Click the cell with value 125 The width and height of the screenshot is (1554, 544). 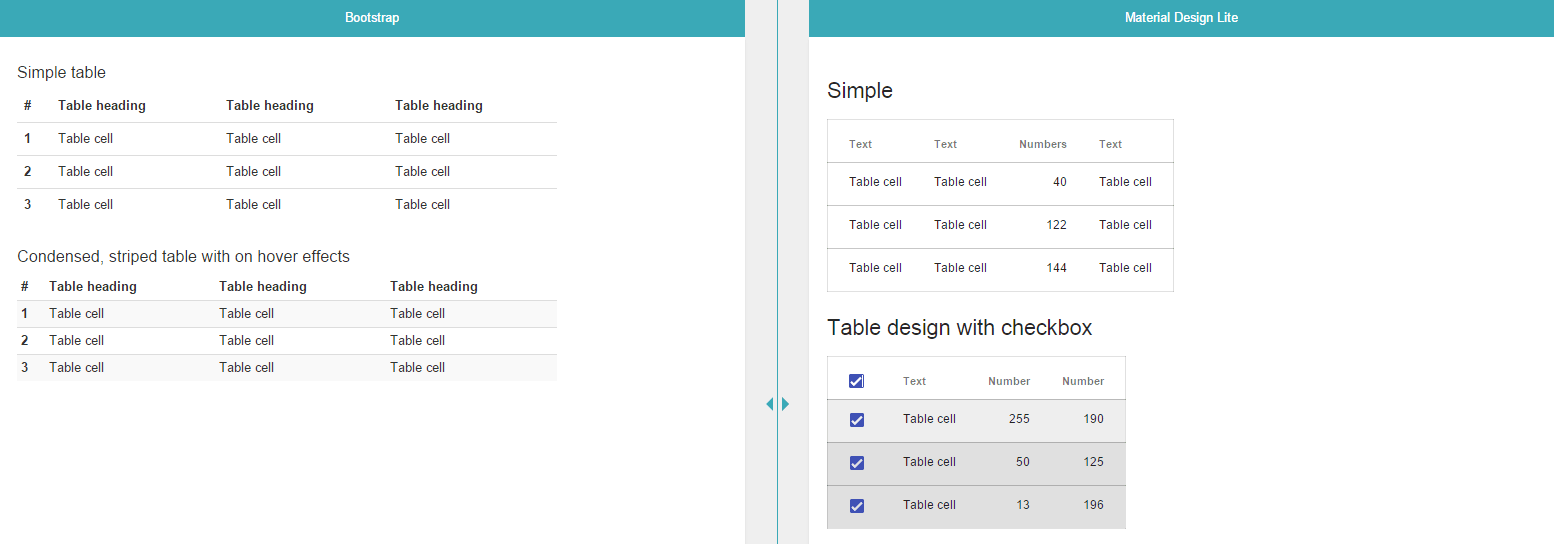click(x=1093, y=462)
